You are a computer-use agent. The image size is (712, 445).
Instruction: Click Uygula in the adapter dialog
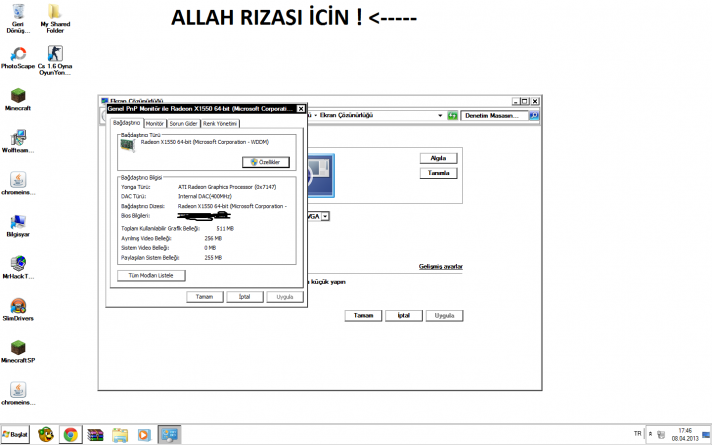point(285,297)
